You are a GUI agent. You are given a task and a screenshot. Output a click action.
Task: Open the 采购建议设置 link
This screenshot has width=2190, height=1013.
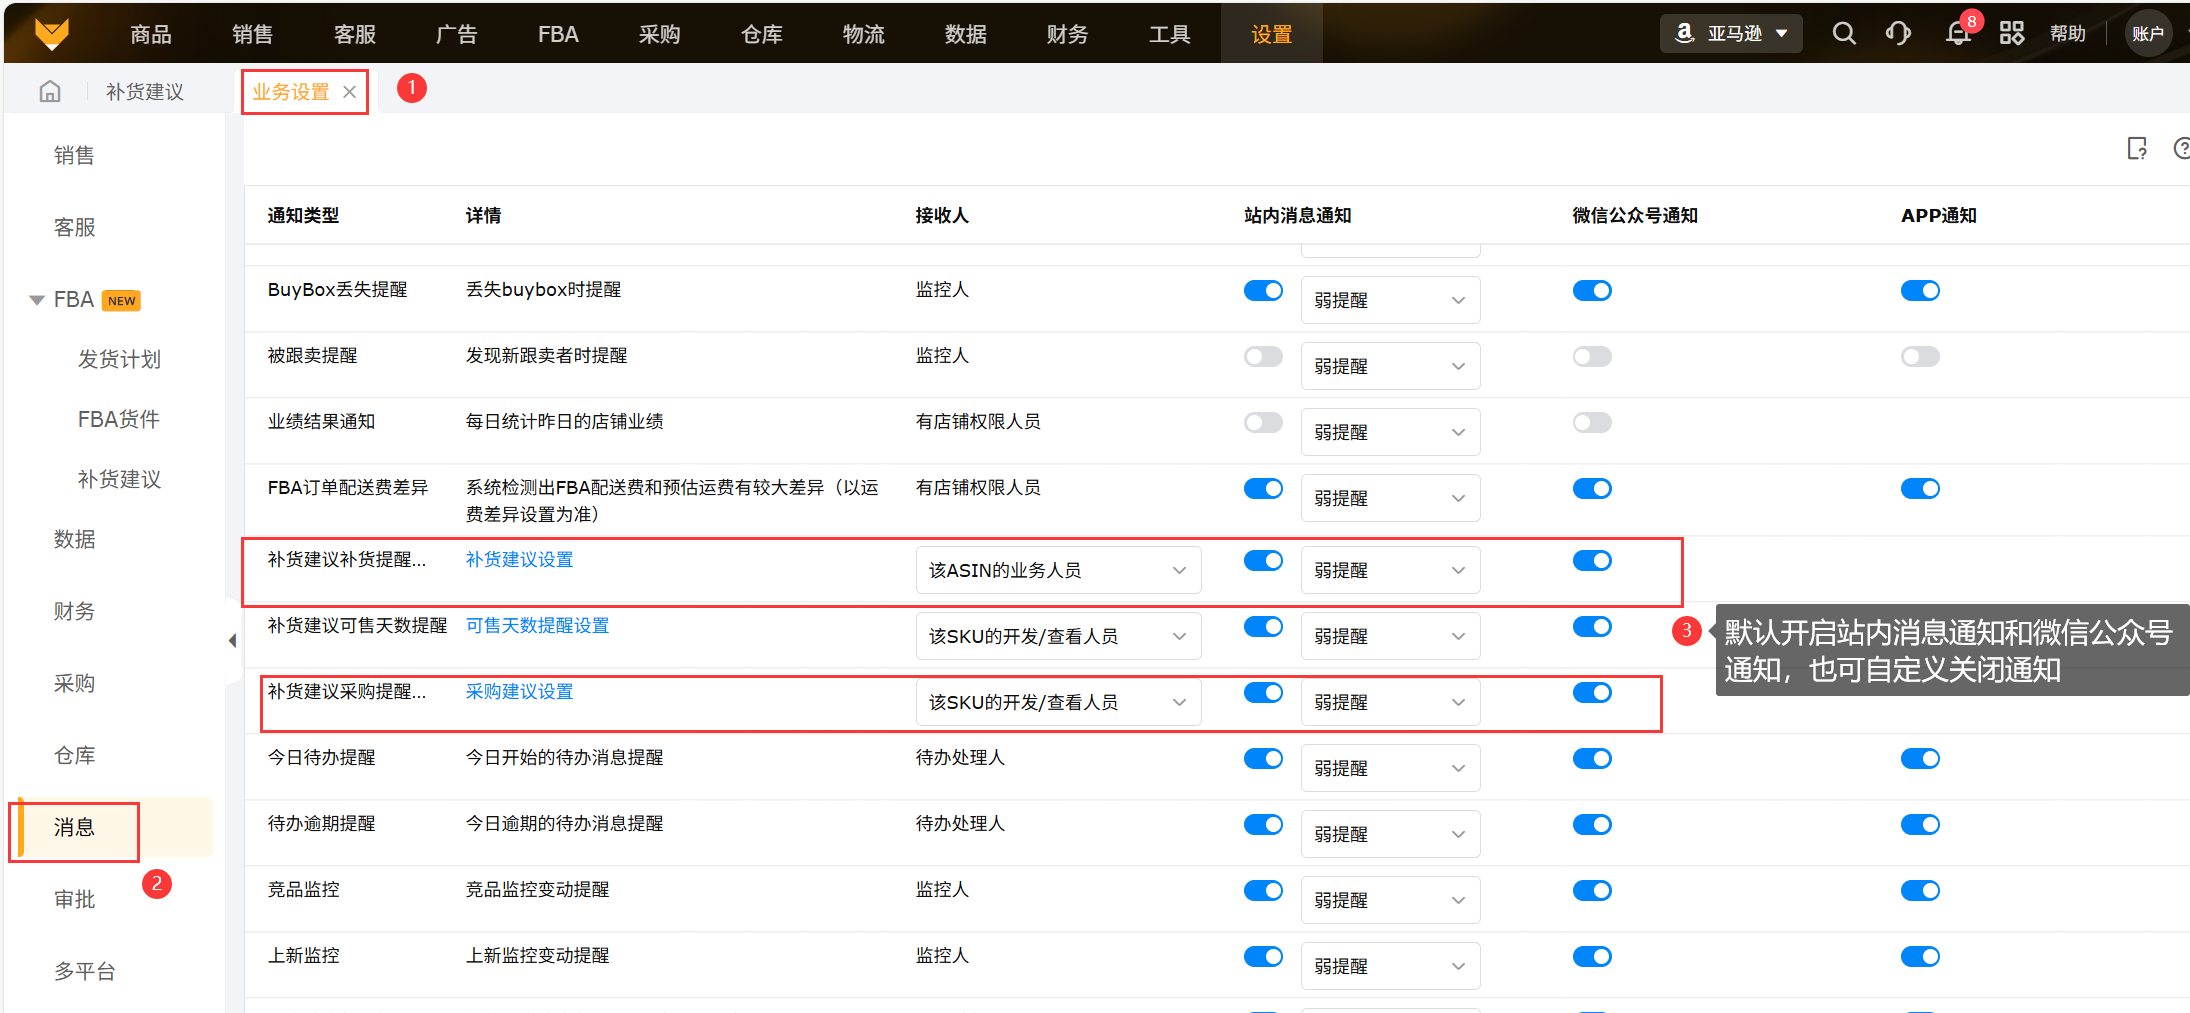520,692
